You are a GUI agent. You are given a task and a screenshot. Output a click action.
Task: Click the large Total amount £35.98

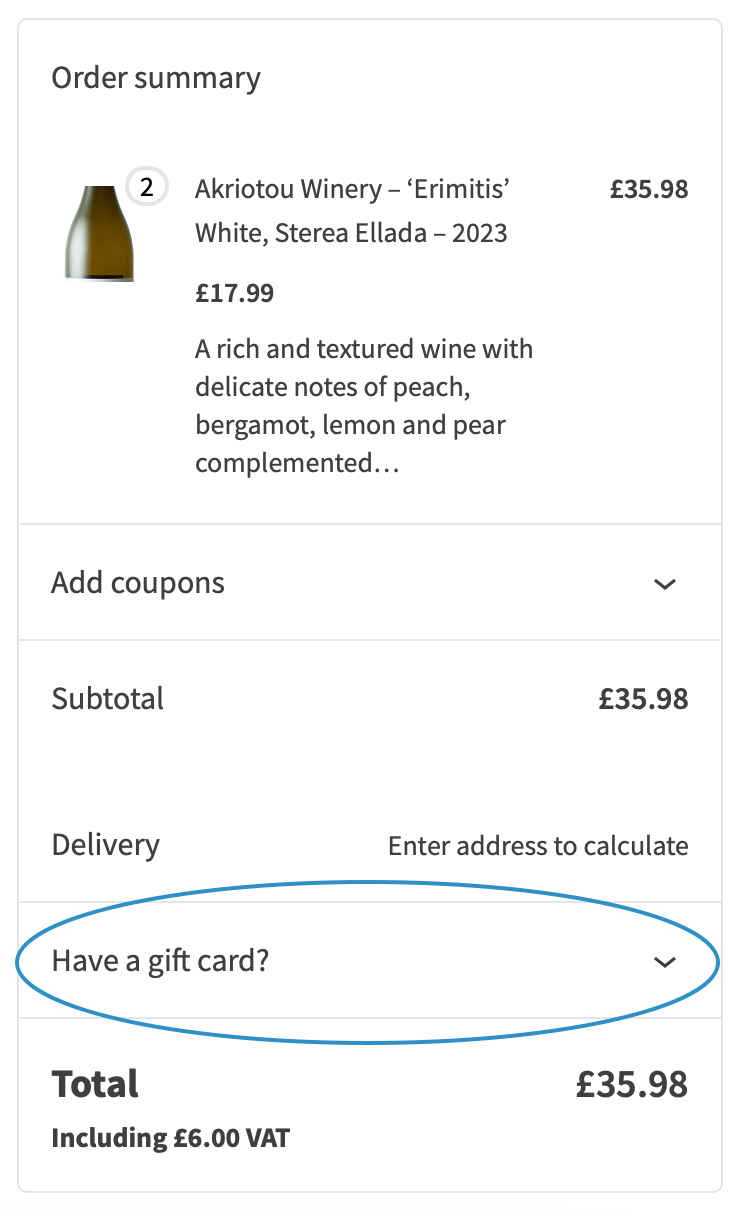coord(631,1084)
